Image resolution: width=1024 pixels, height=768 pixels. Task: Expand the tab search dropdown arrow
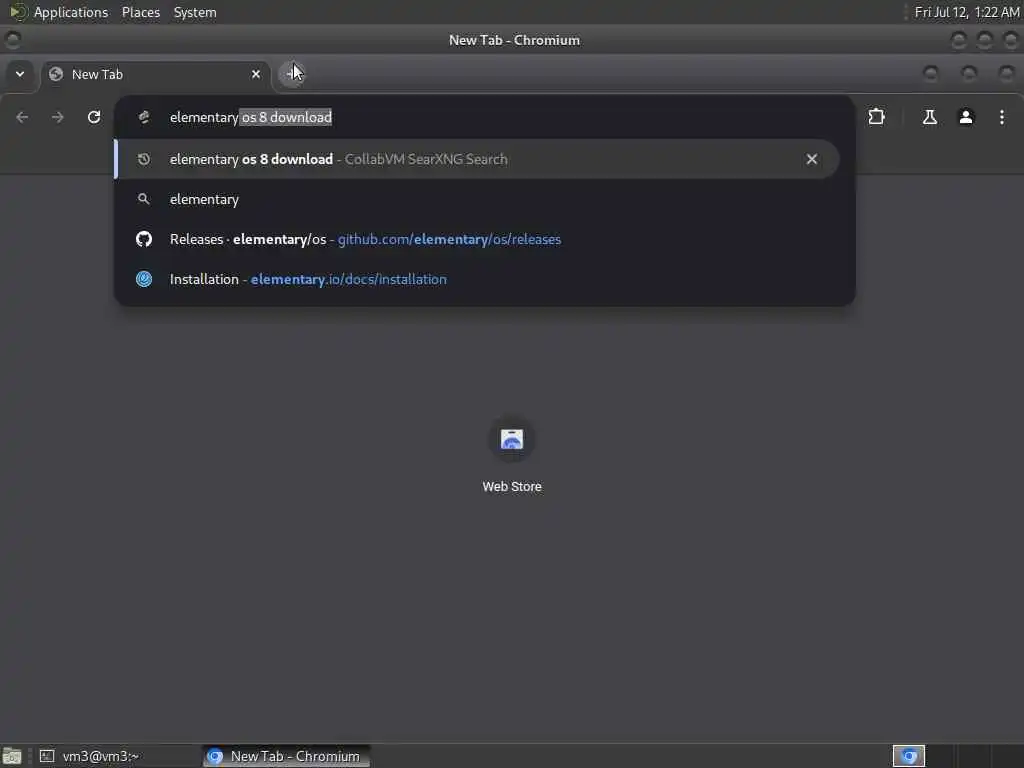point(20,74)
